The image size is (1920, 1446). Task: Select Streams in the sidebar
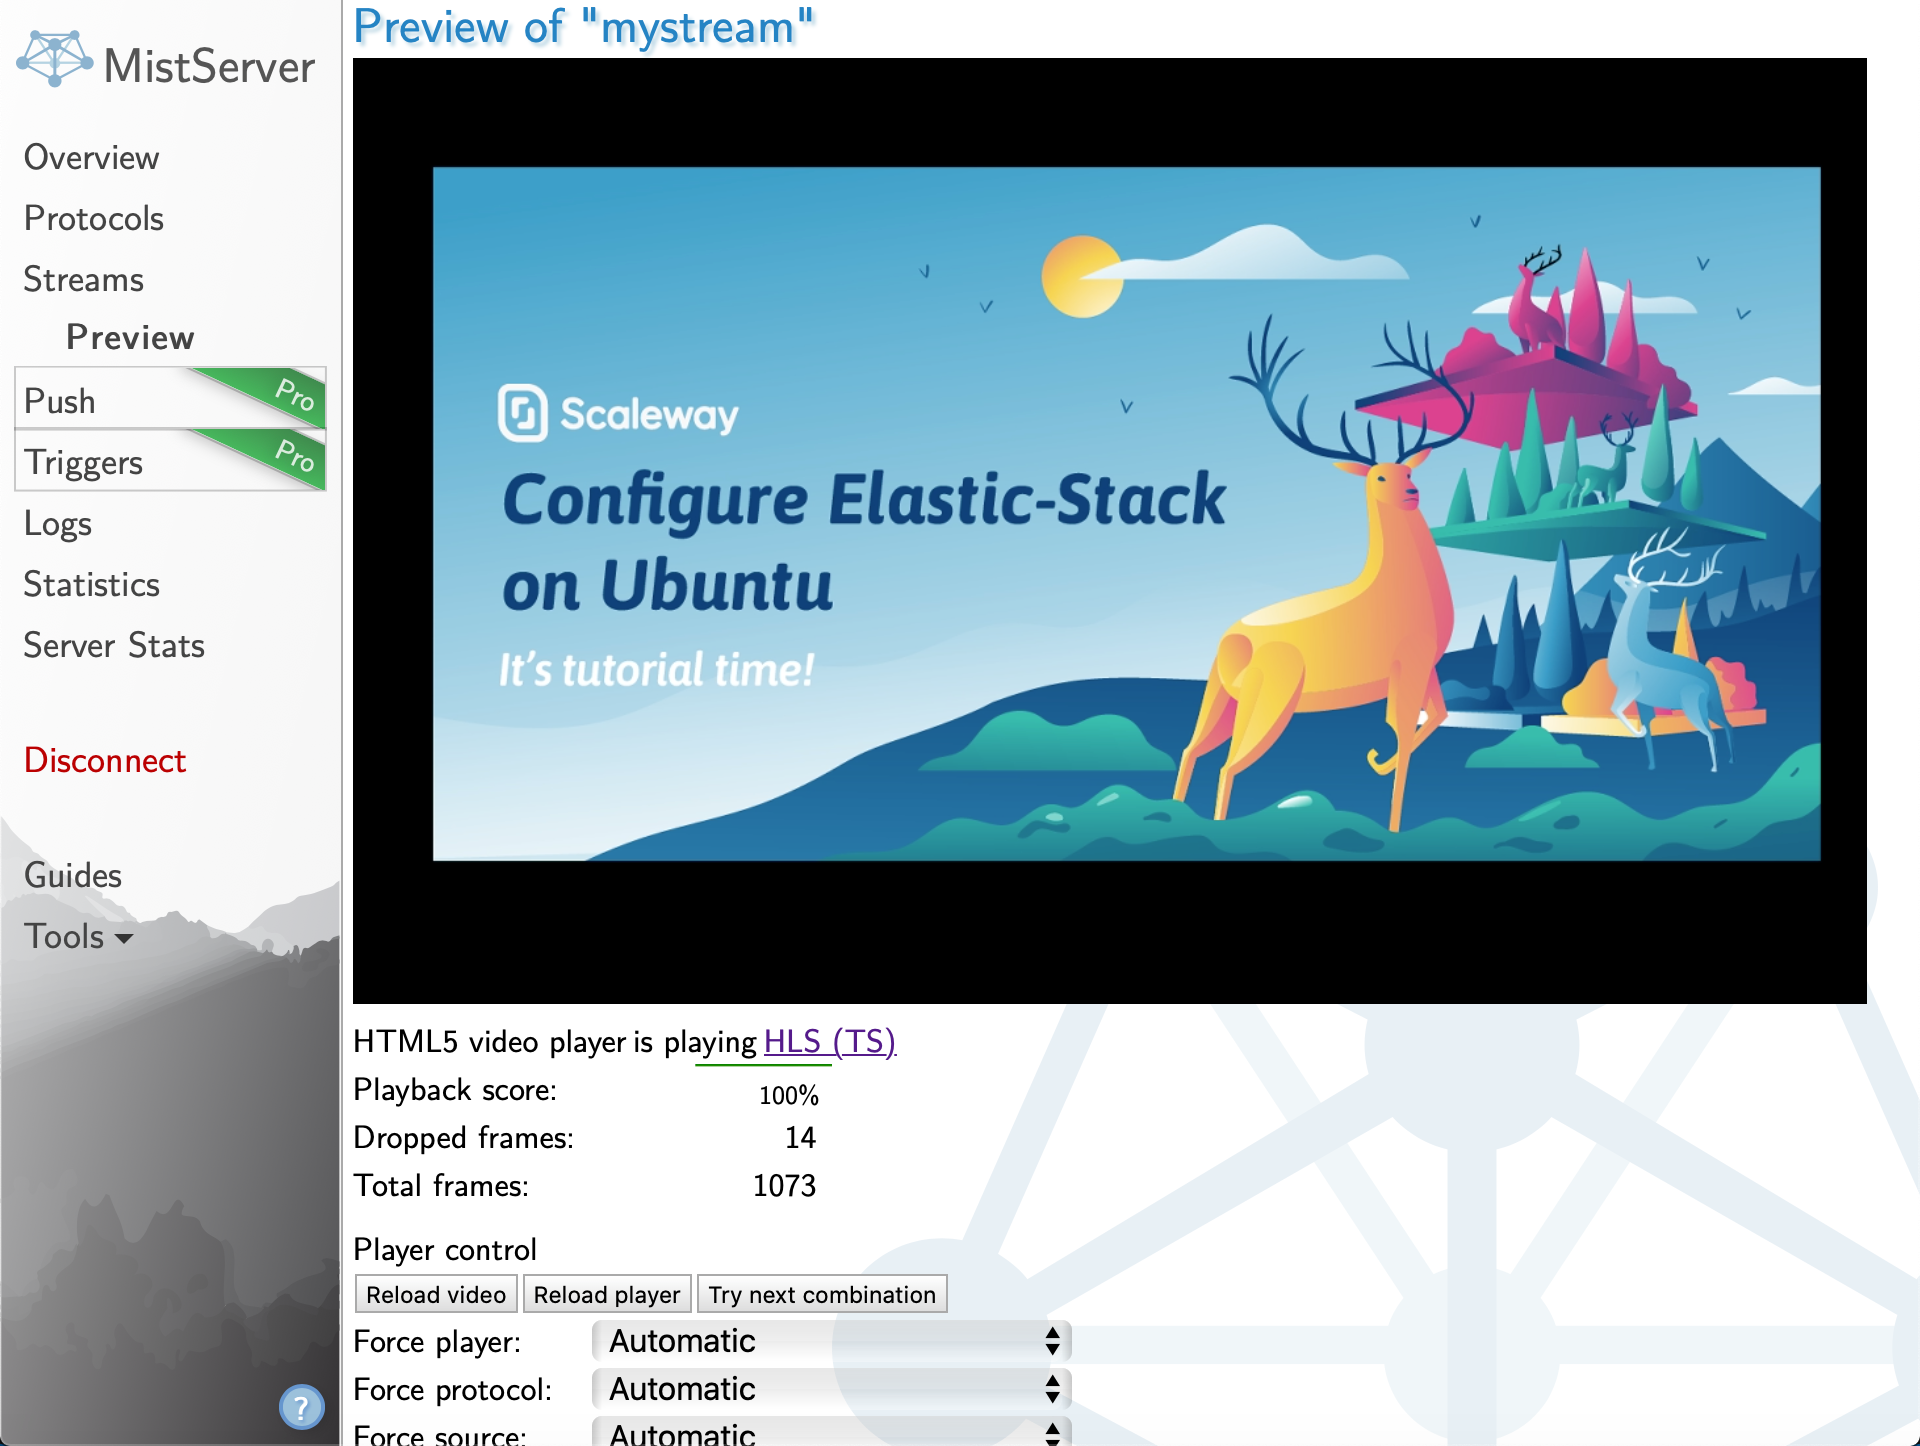click(x=84, y=280)
